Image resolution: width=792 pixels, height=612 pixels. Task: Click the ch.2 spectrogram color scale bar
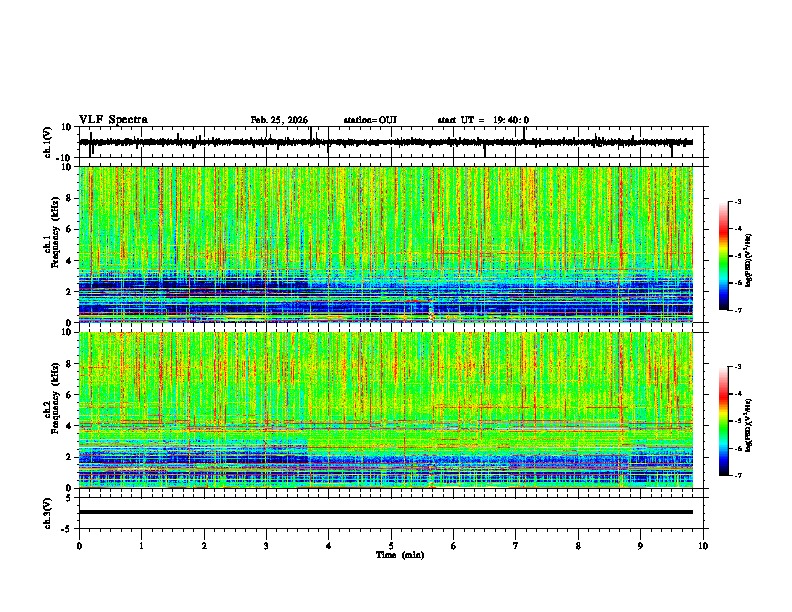(724, 421)
